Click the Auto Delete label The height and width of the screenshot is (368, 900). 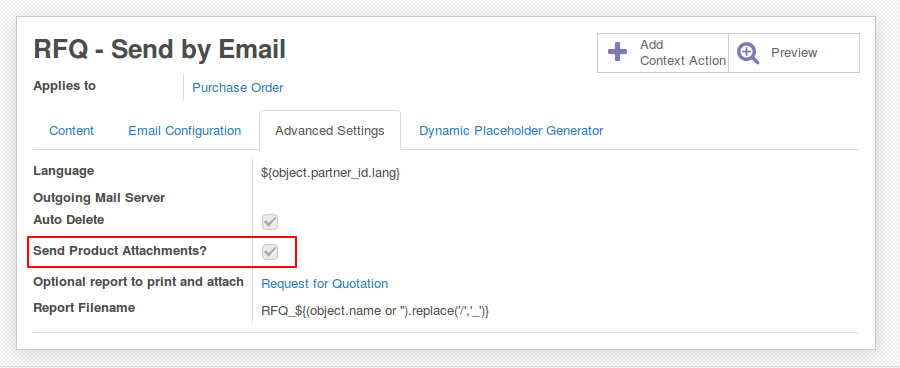(x=69, y=219)
